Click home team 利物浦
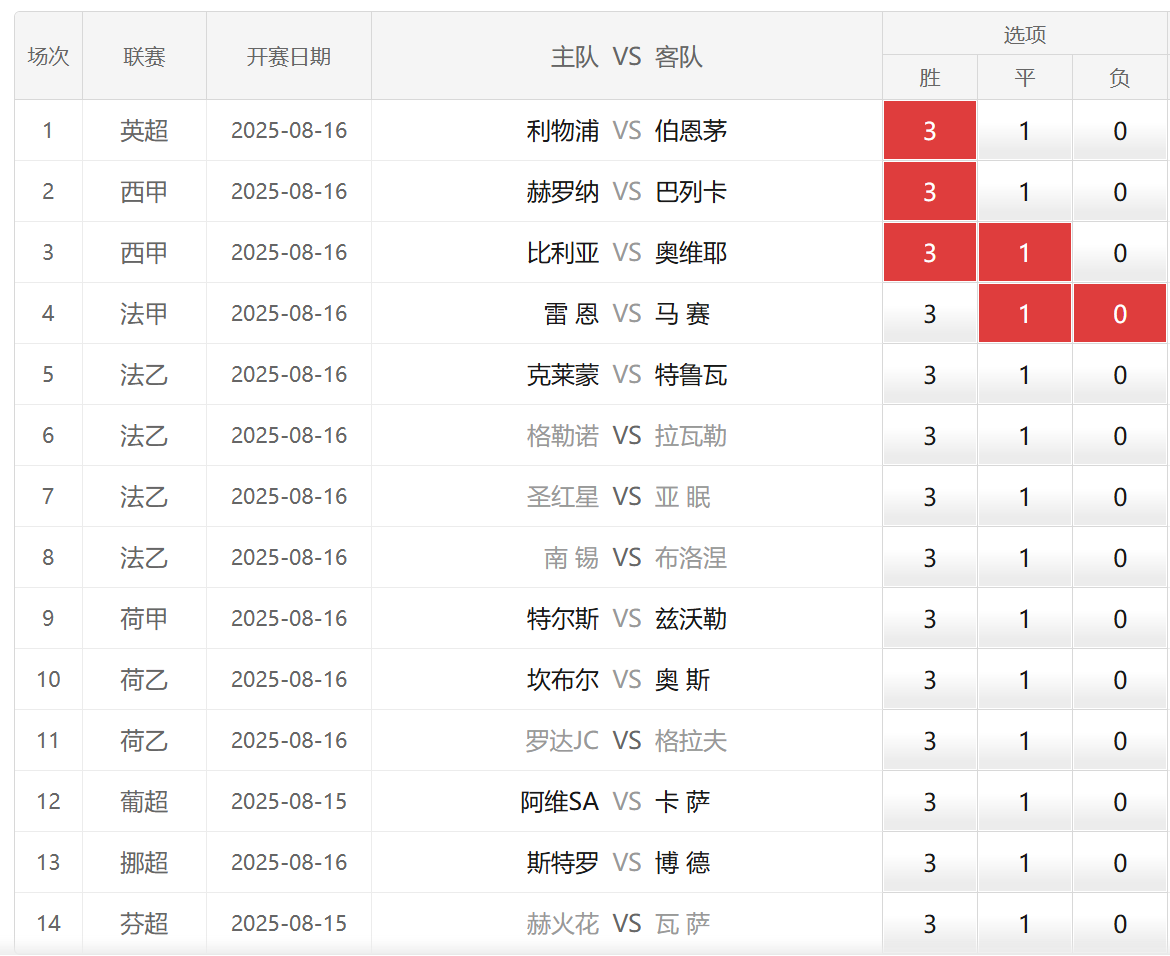Screen dimensions: 1170x956 click(563, 131)
